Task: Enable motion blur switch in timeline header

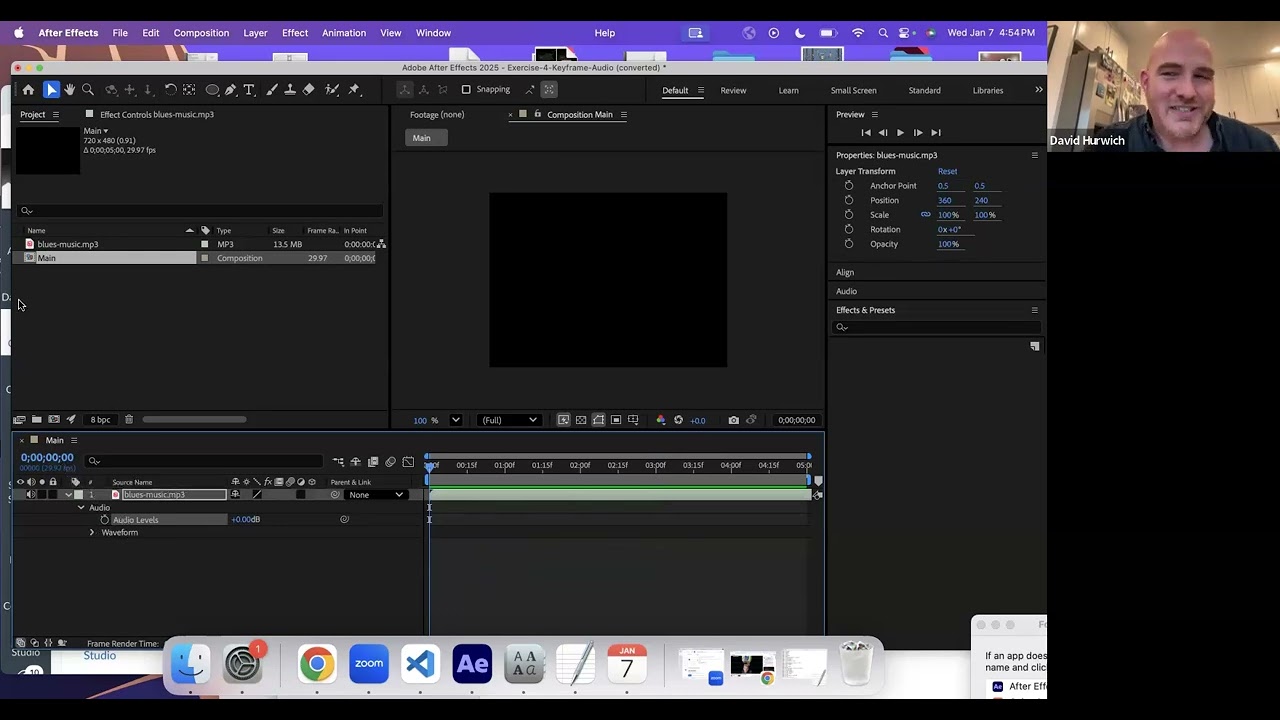Action: click(x=390, y=462)
